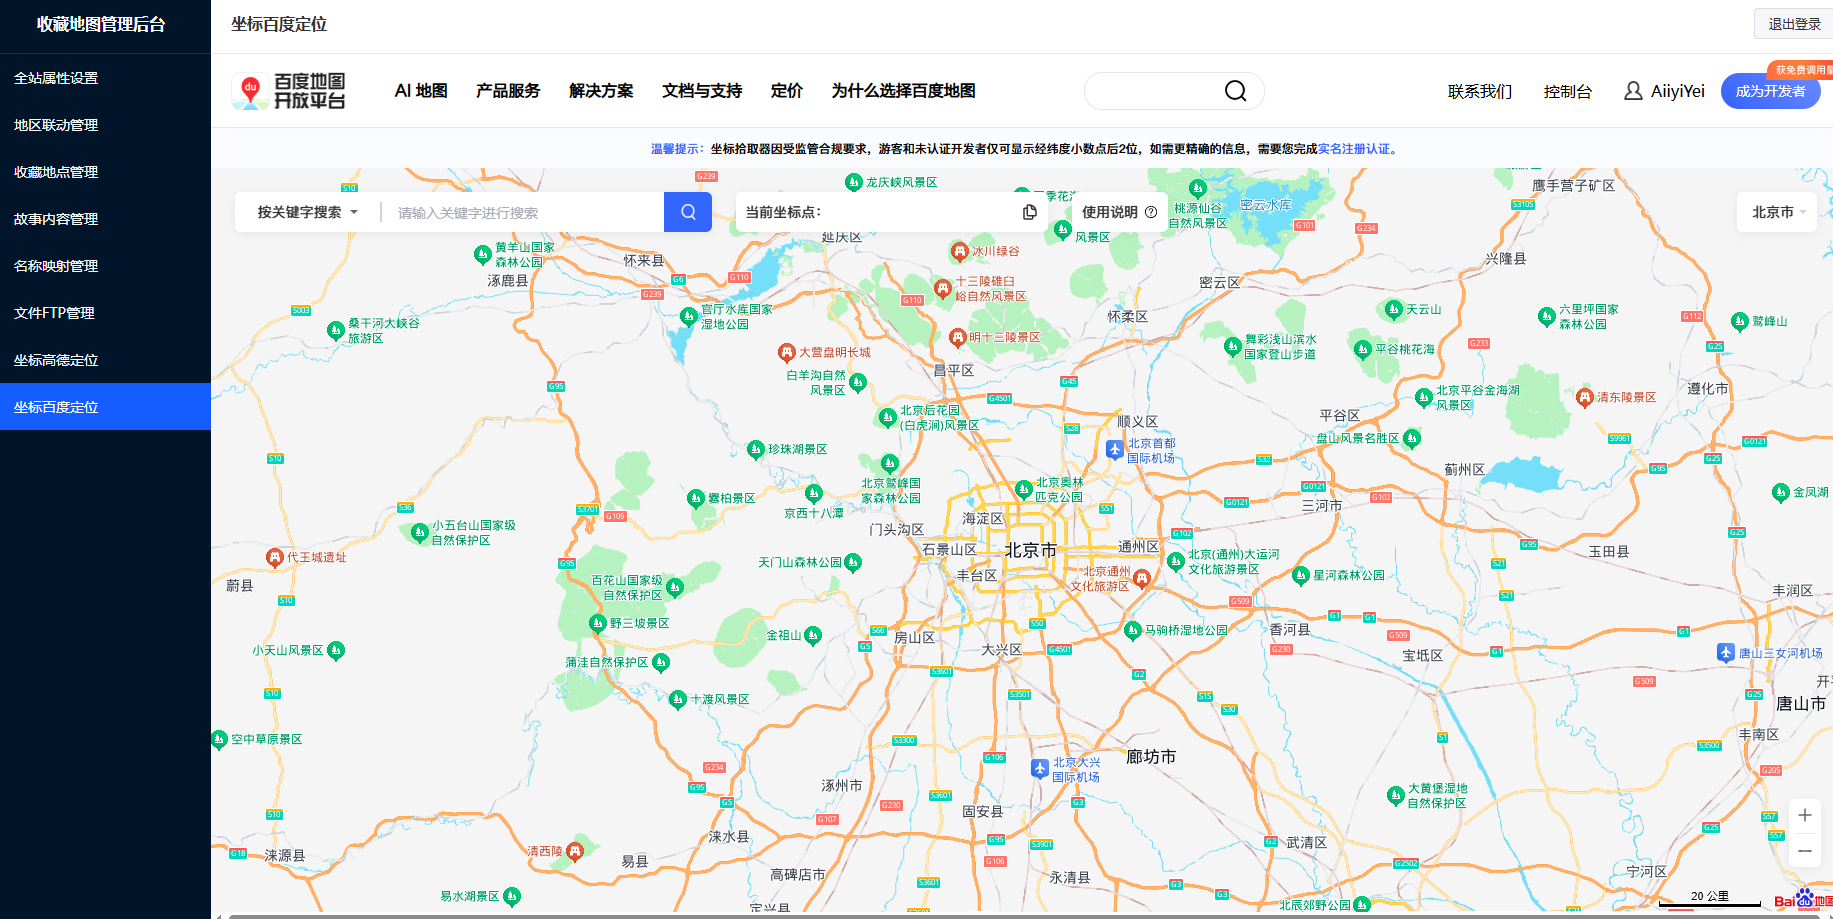This screenshot has height=919, width=1833.
Task: Zoom in the map with plus button
Action: (1805, 815)
